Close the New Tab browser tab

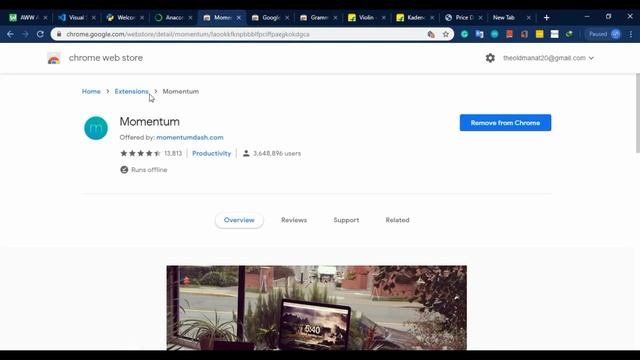pyautogui.click(x=529, y=18)
